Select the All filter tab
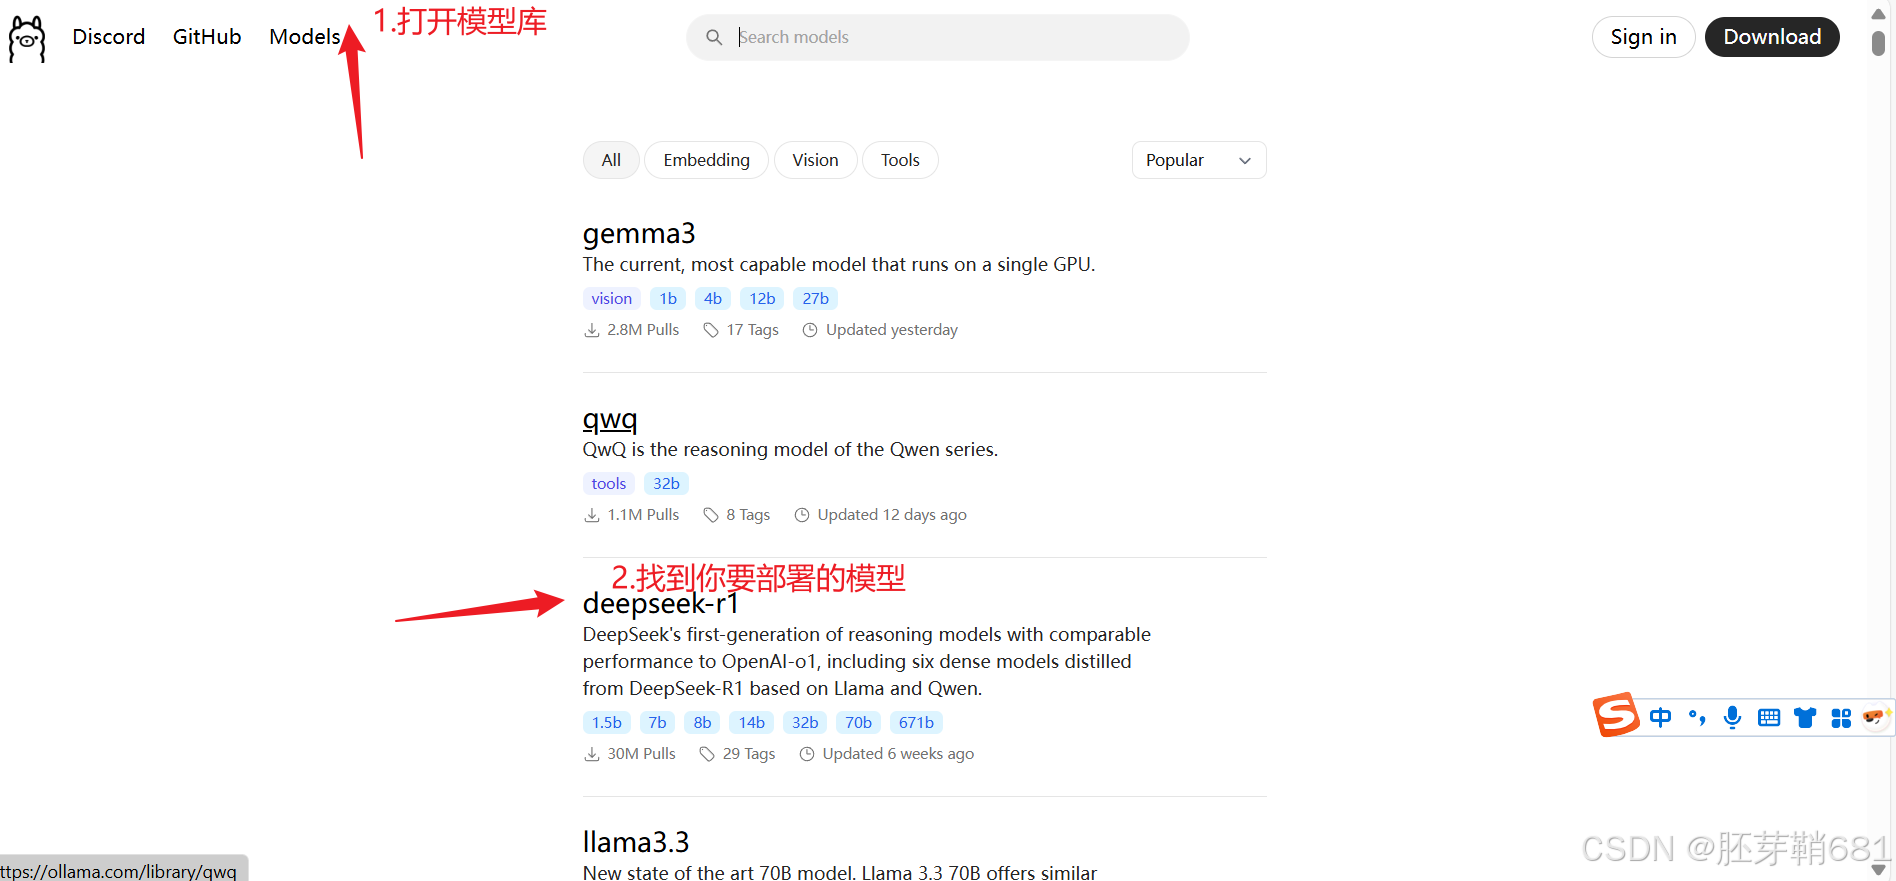Viewport: 1896px width, 881px height. [x=611, y=160]
